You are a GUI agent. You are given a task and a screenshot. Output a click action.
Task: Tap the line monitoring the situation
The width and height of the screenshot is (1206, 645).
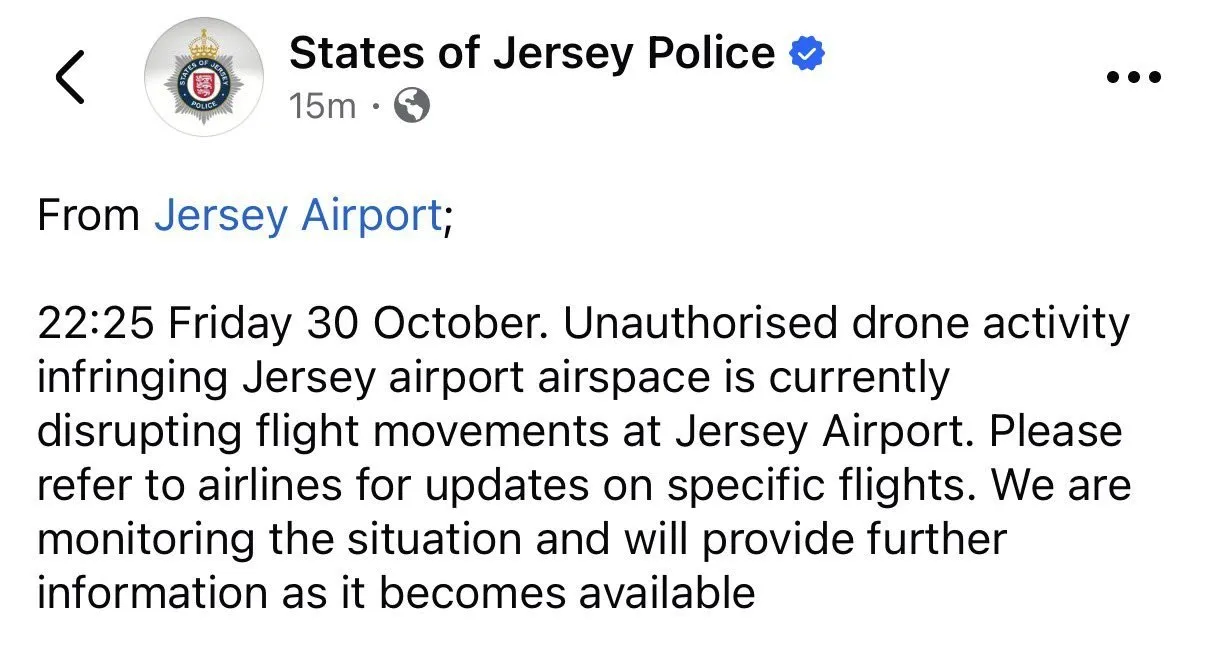(521, 540)
